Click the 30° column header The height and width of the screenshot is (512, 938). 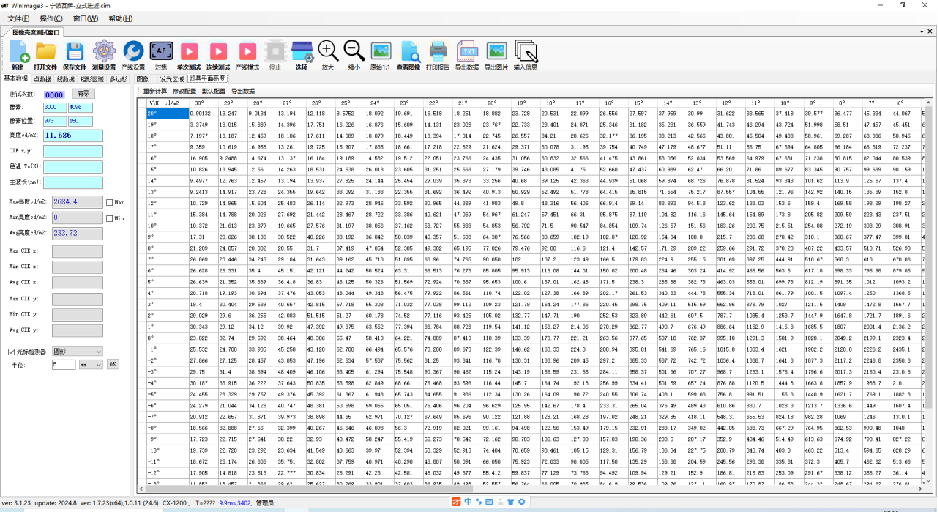click(x=203, y=103)
